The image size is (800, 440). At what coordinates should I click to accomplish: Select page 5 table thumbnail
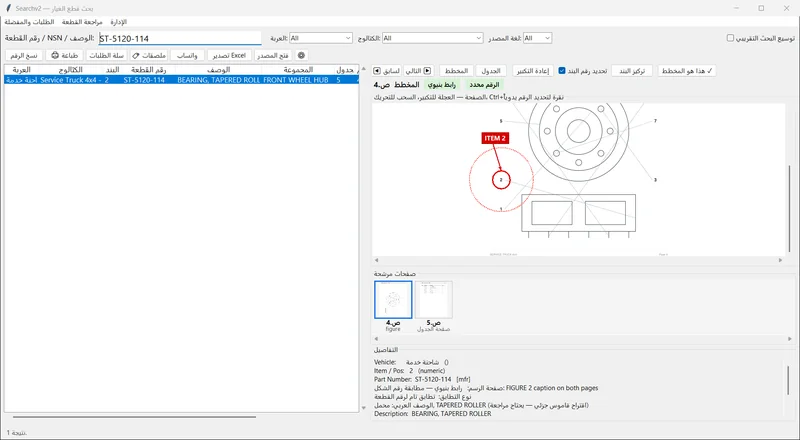(433, 300)
